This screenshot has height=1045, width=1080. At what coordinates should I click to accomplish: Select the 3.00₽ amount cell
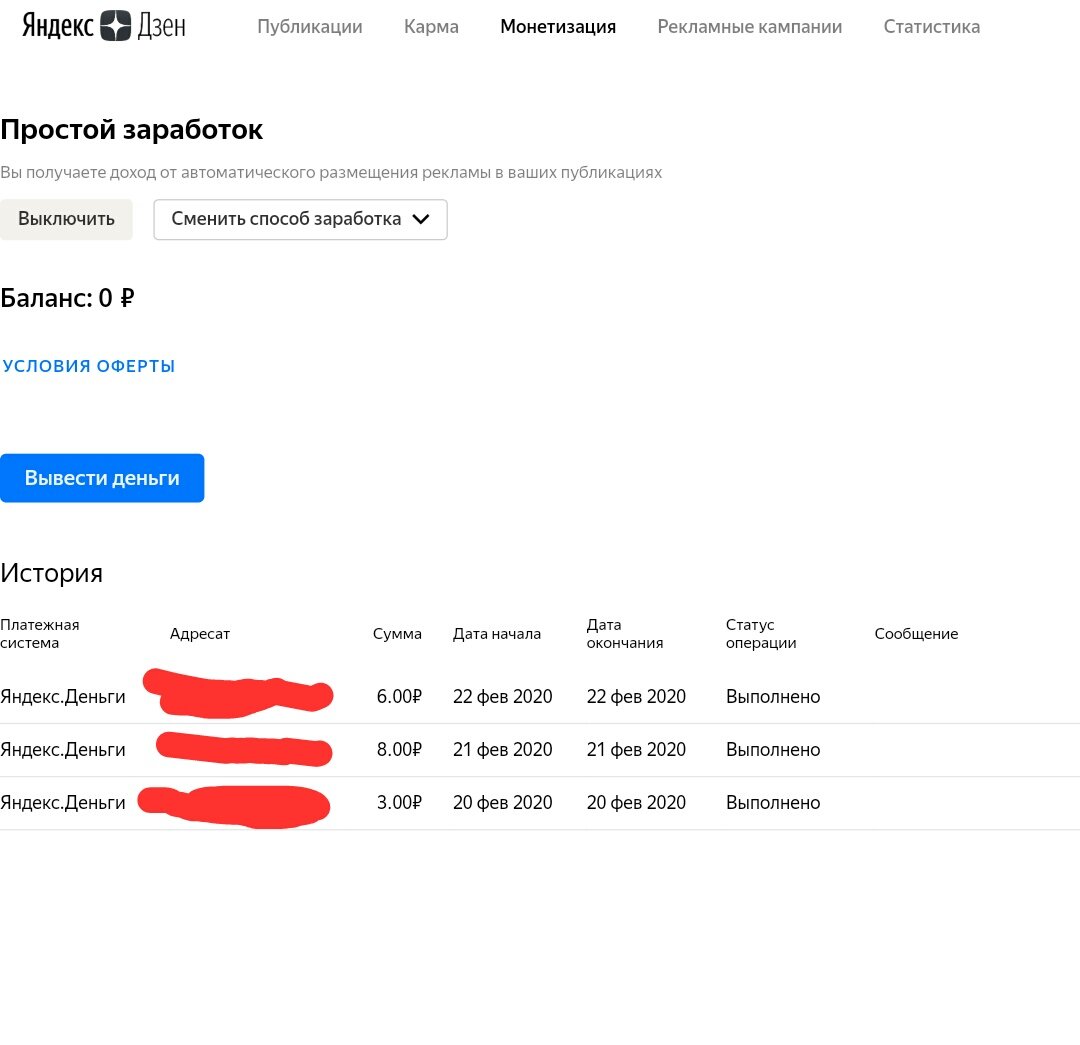[399, 803]
